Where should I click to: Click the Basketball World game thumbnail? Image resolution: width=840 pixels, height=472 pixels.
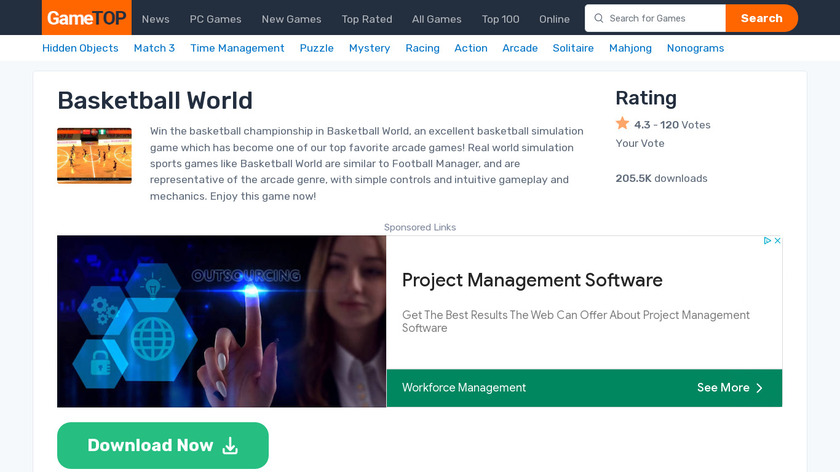point(94,155)
